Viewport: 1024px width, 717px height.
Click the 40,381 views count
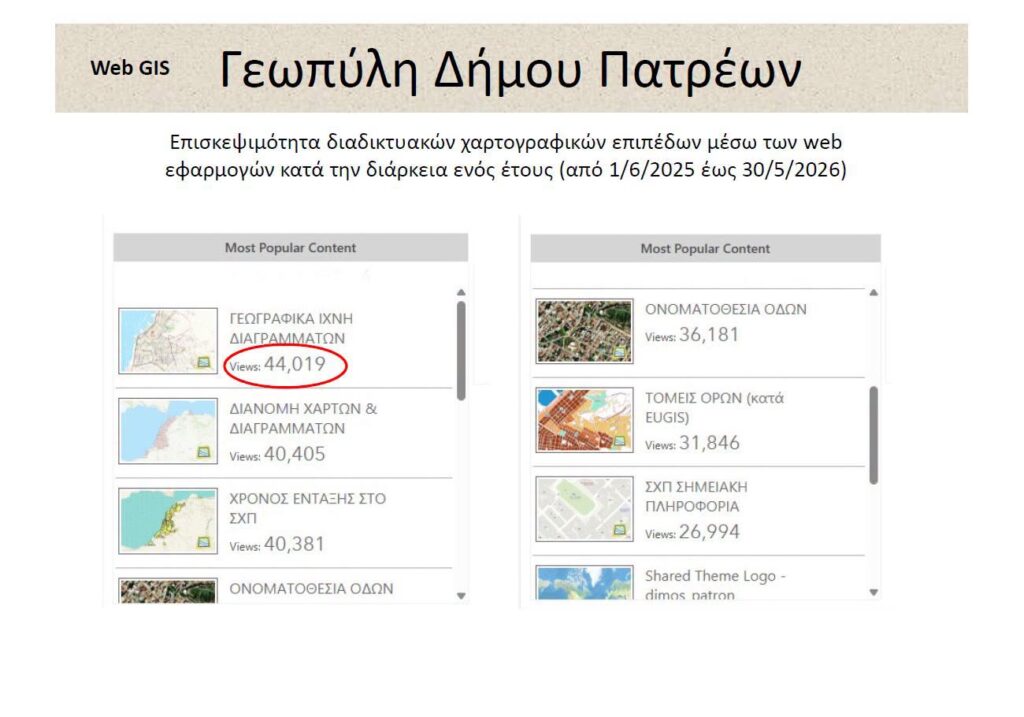point(294,544)
